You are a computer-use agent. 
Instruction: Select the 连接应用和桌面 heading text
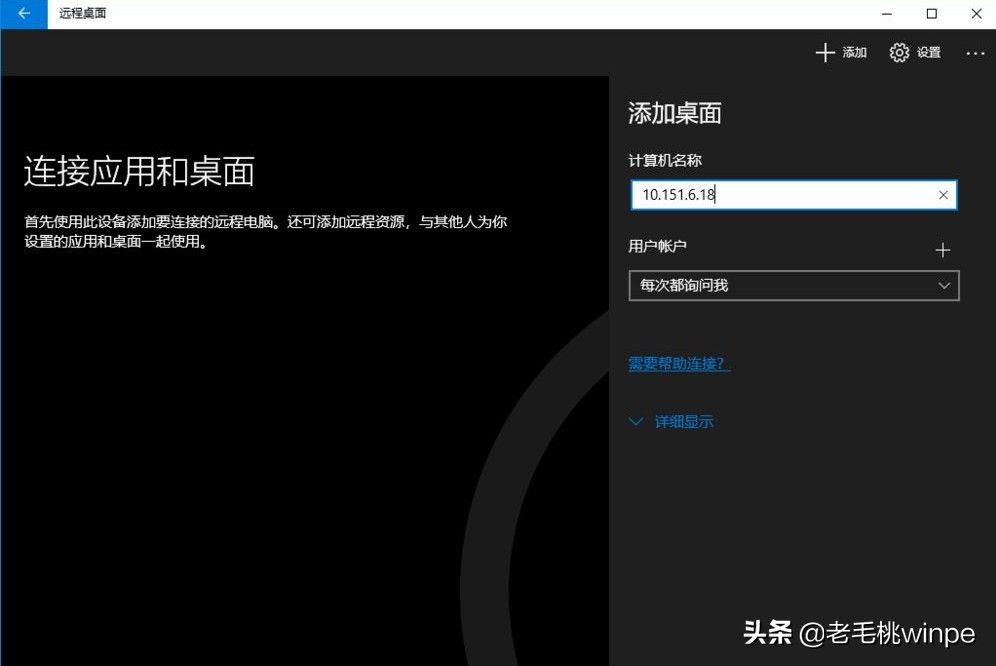[139, 172]
